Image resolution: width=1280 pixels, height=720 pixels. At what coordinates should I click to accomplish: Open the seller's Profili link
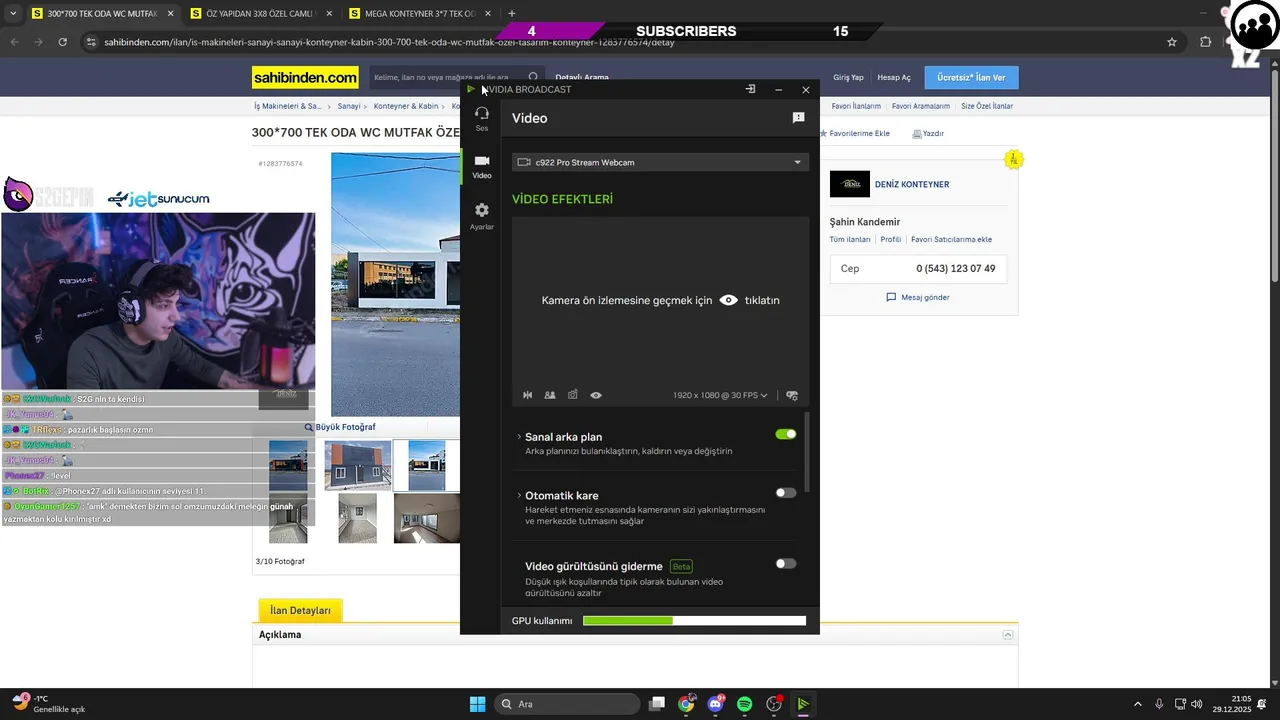coord(891,240)
